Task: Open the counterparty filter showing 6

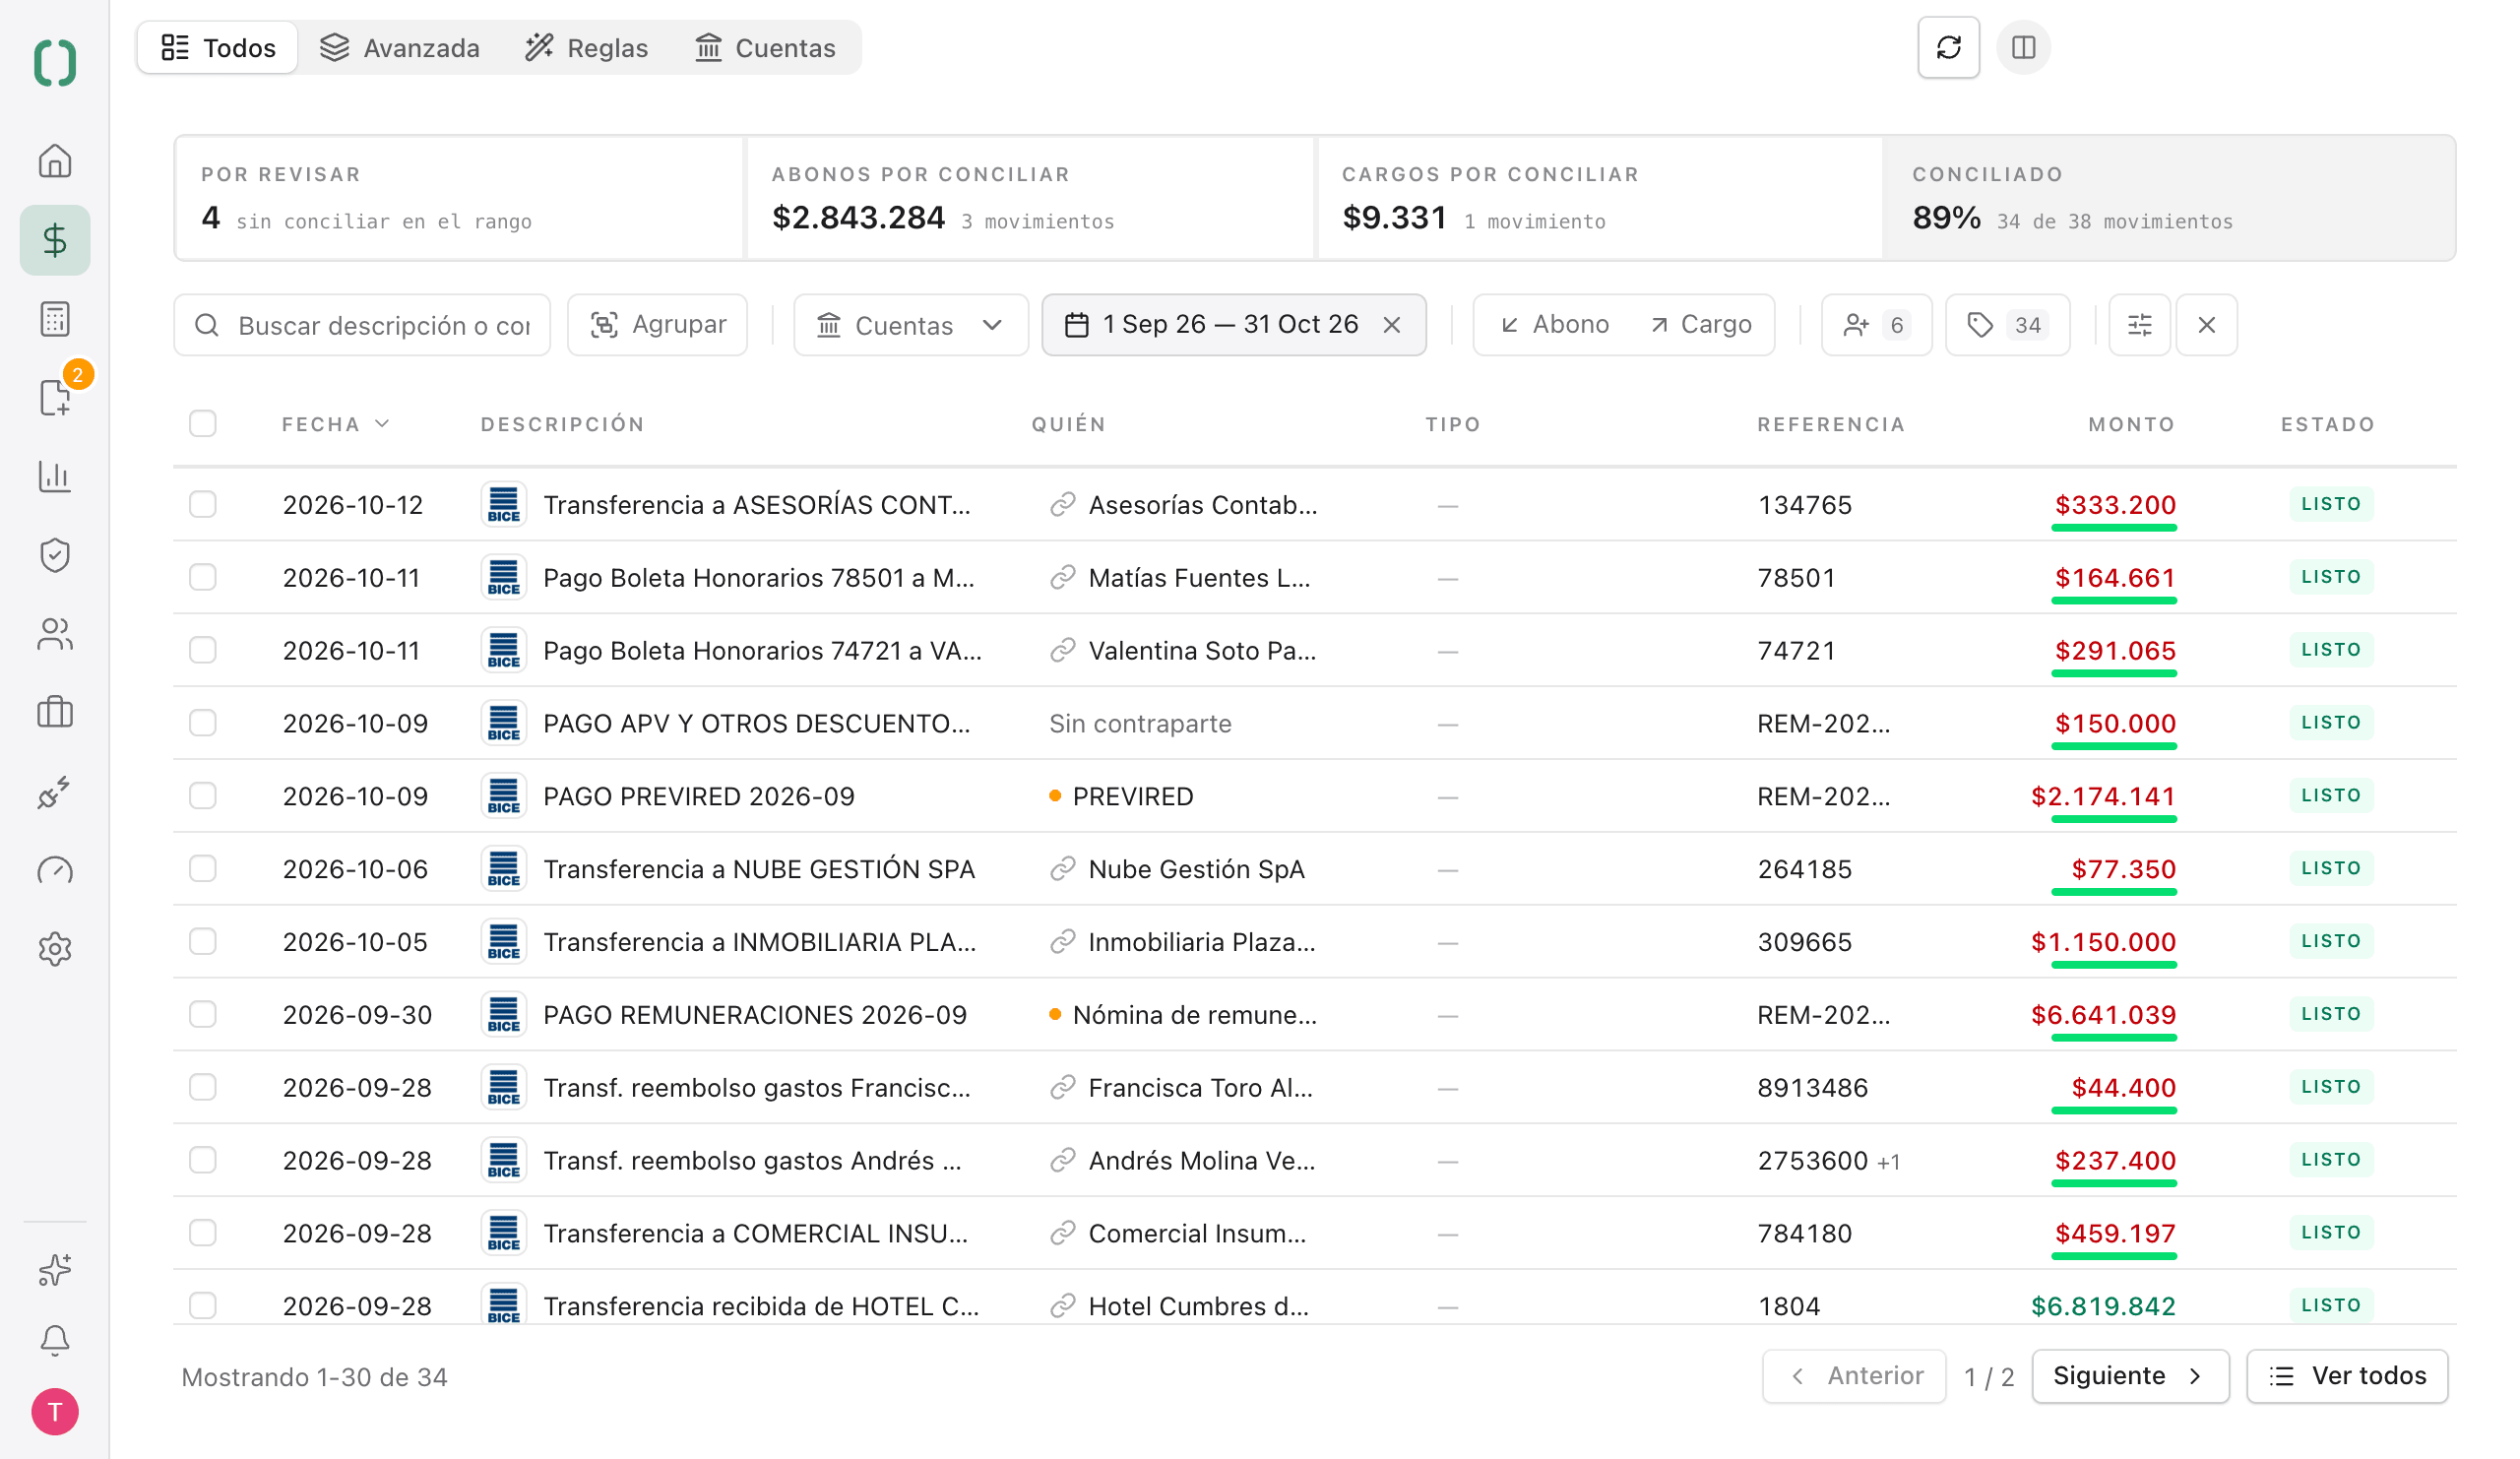Action: coord(1876,325)
